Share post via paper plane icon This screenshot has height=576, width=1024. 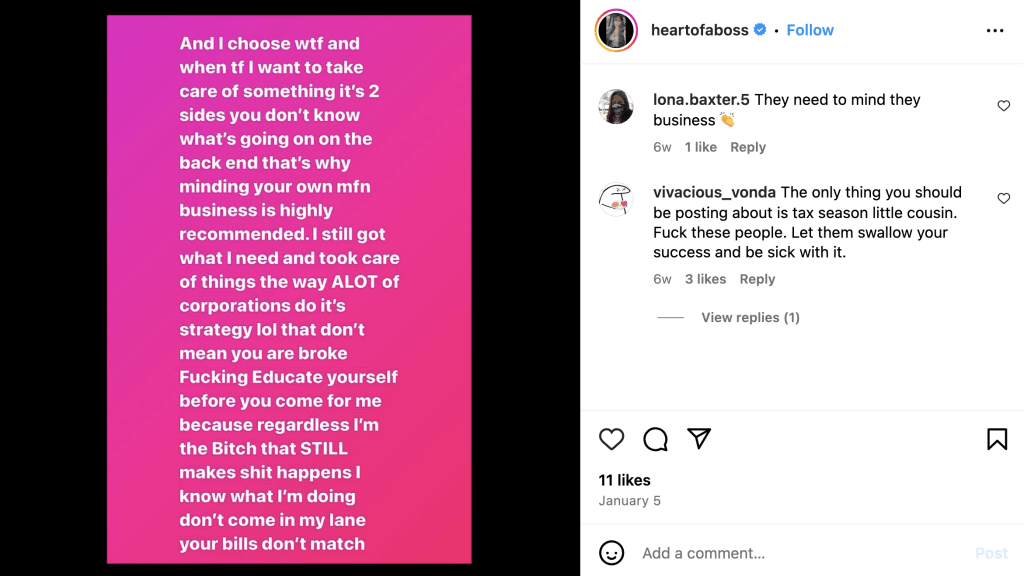pyautogui.click(x=699, y=439)
